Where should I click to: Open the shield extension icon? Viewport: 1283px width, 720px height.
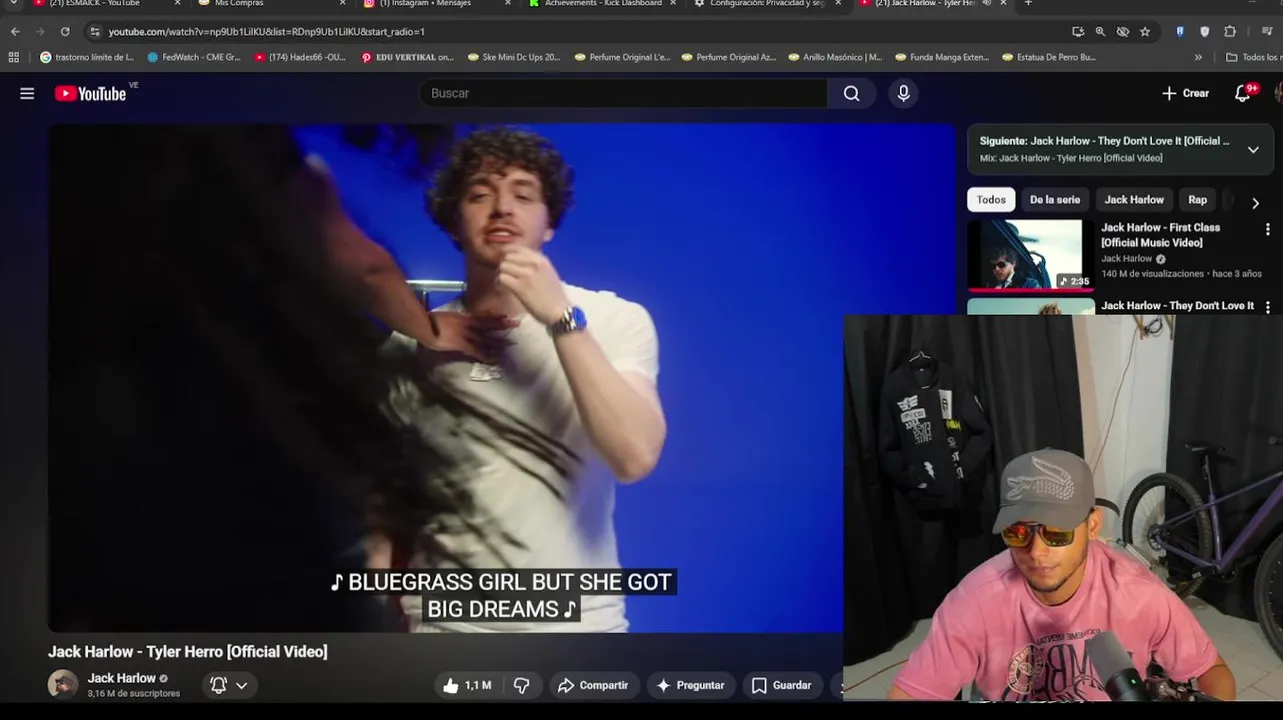(x=1205, y=31)
